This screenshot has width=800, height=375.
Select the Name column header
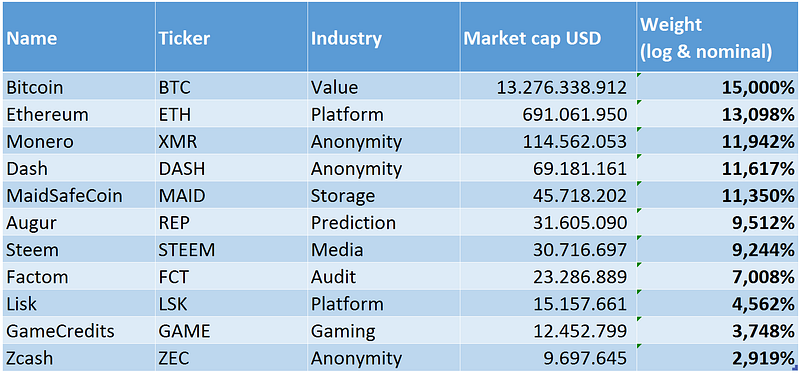pos(79,37)
